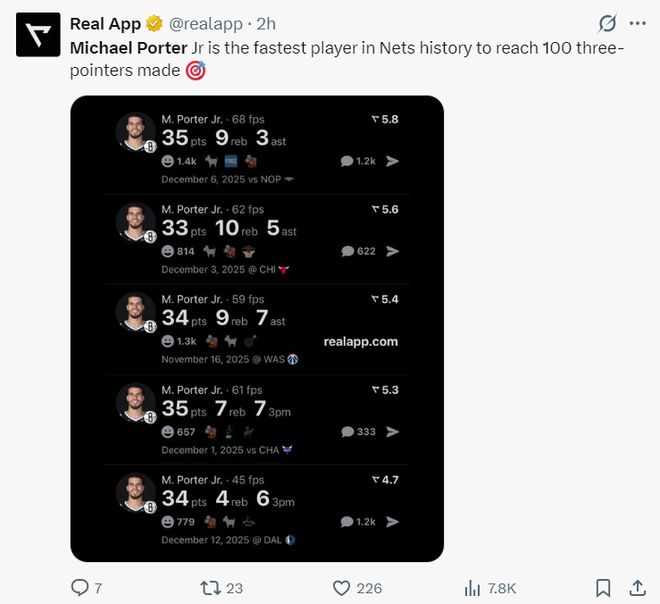Open the Michael Porter bold text link

tap(128, 47)
